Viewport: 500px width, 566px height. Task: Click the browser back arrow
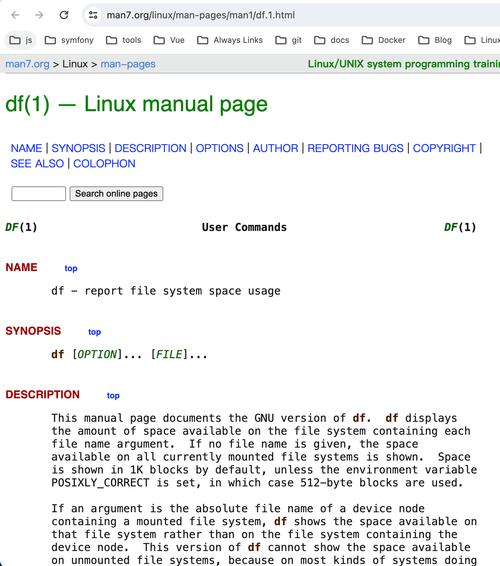tap(15, 15)
